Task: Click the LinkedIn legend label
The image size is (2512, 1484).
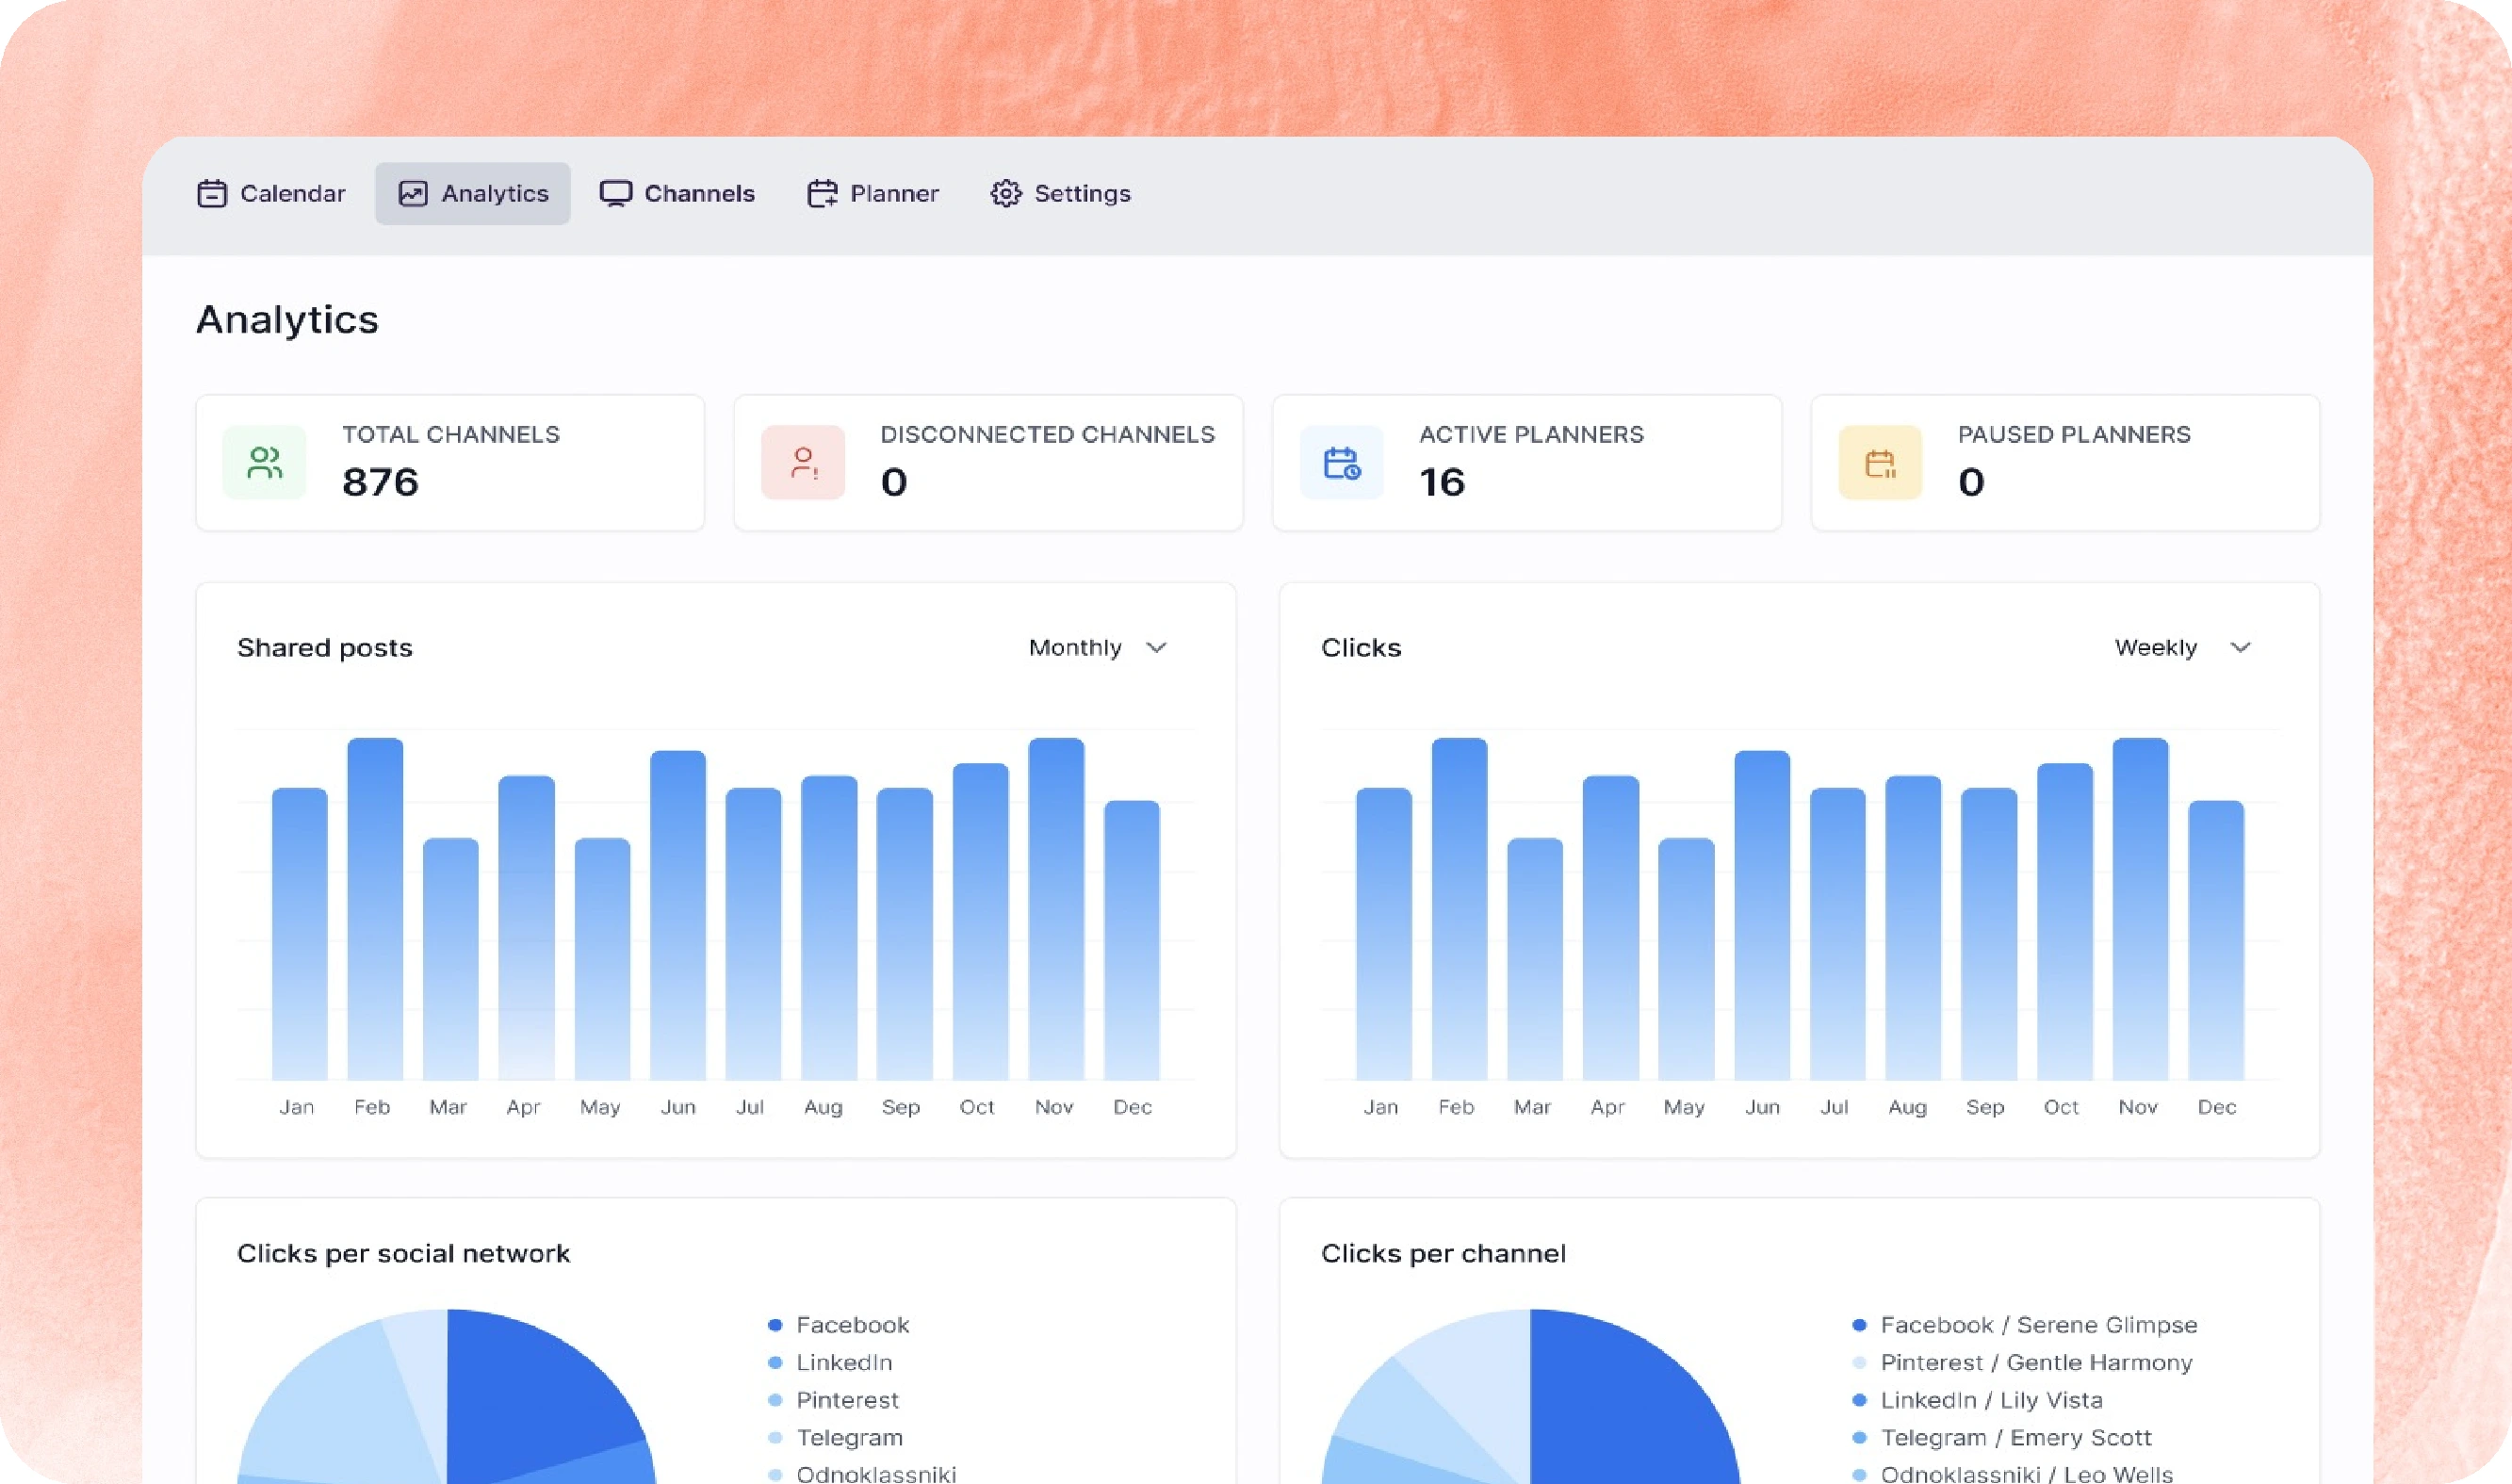Action: point(844,1362)
